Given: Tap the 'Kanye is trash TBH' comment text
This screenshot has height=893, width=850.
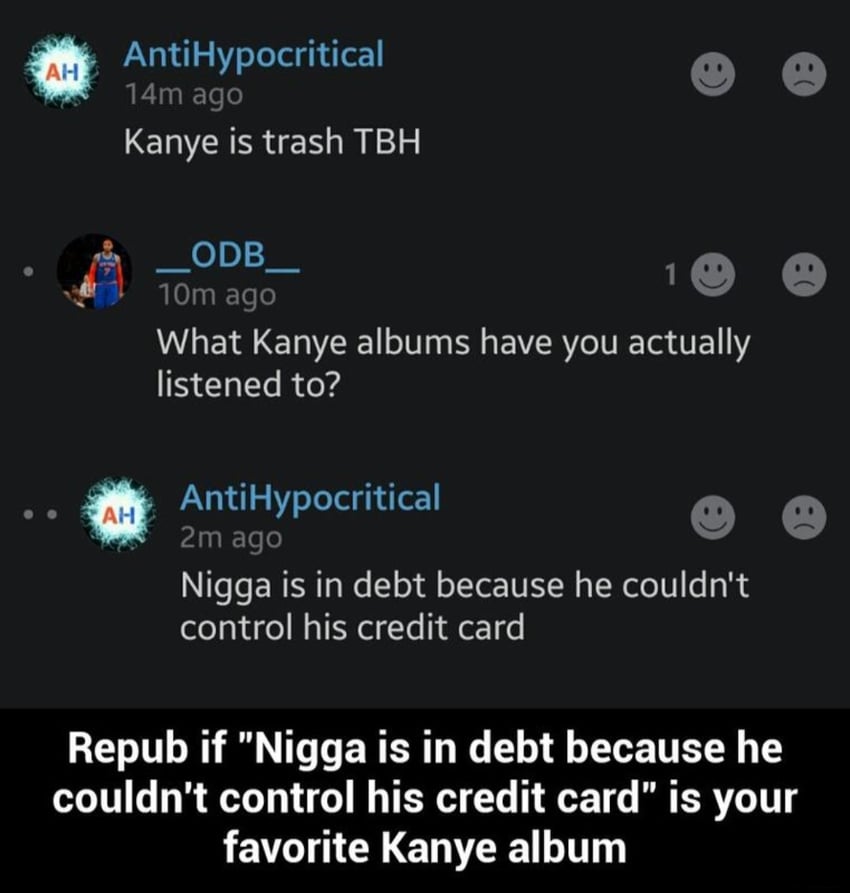Looking at the screenshot, I should (272, 141).
